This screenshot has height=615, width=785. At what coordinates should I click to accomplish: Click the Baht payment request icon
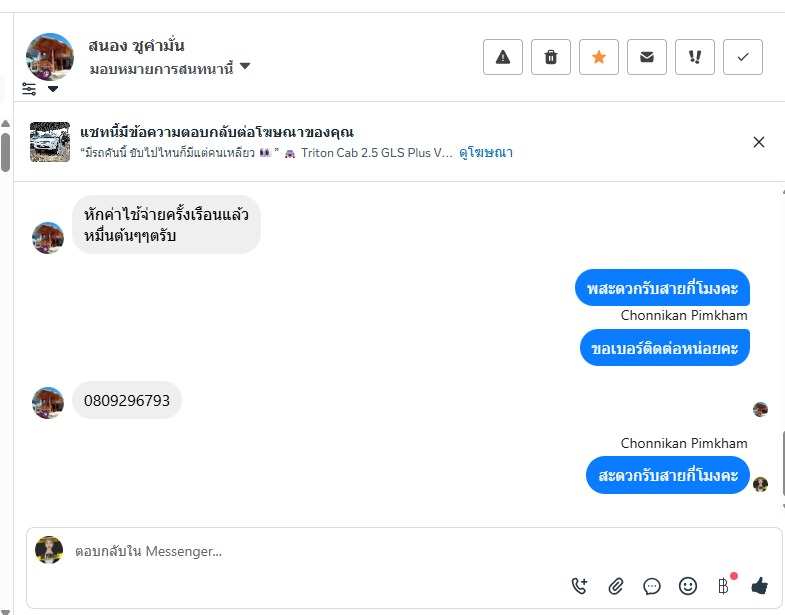pos(723,586)
